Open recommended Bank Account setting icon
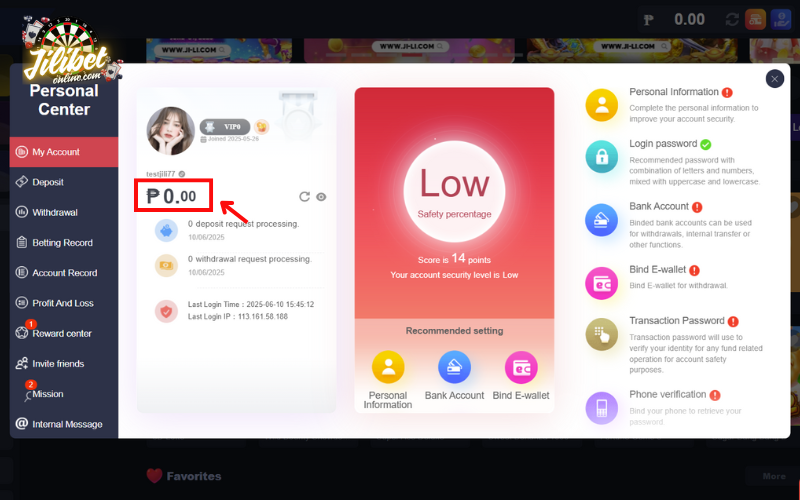Image resolution: width=800 pixels, height=500 pixels. [454, 367]
